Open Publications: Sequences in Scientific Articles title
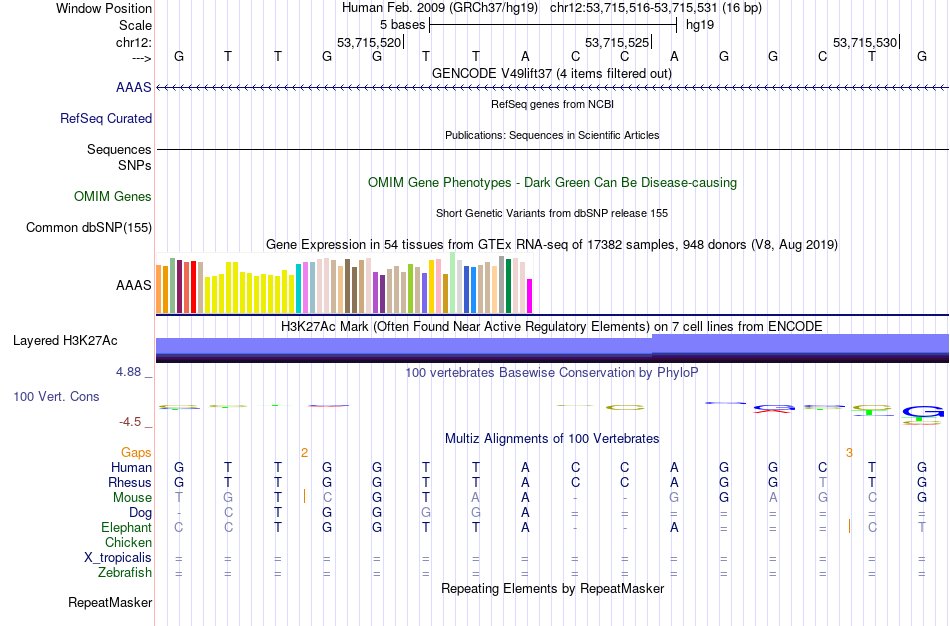 552,135
